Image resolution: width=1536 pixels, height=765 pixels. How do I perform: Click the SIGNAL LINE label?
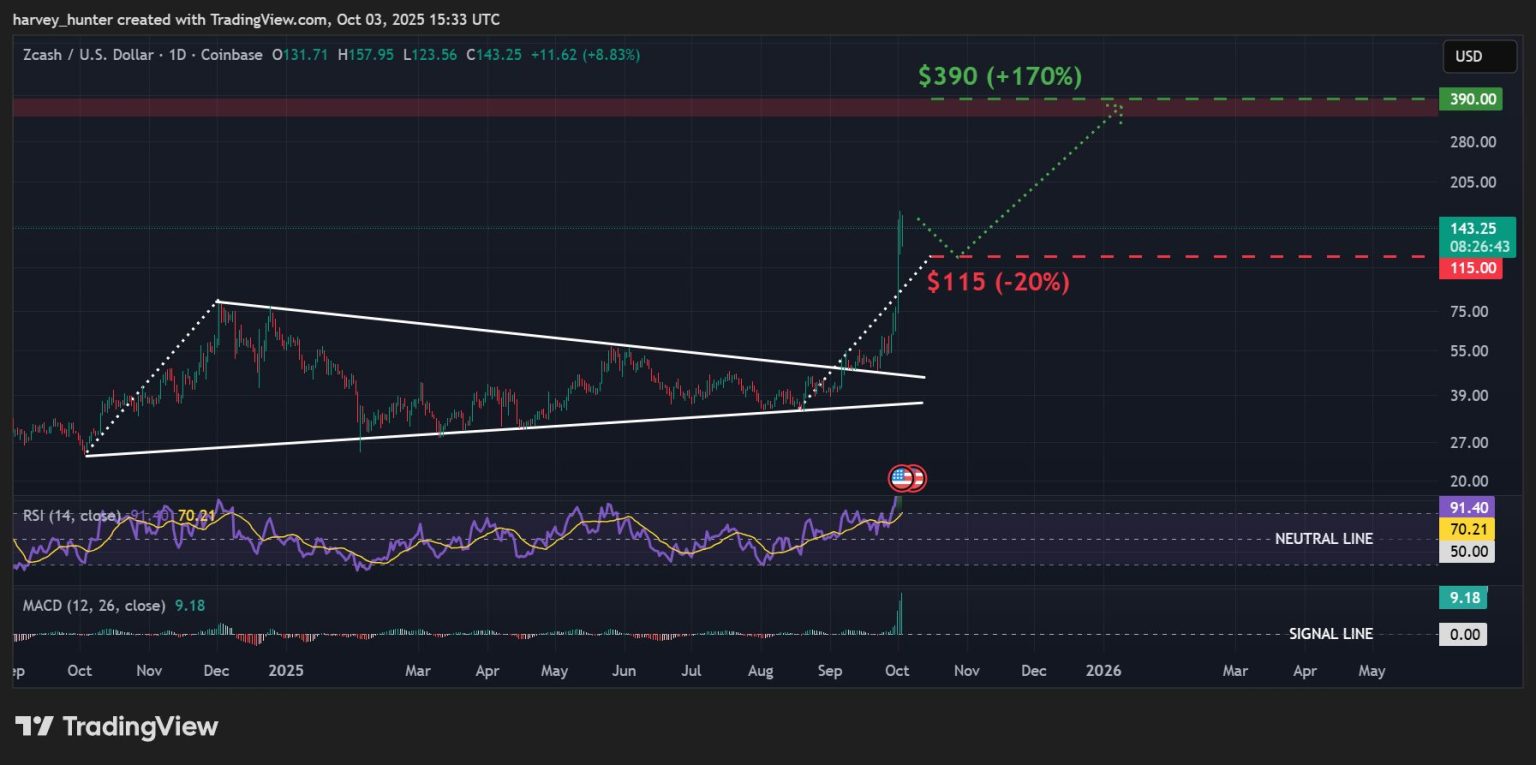point(1331,634)
